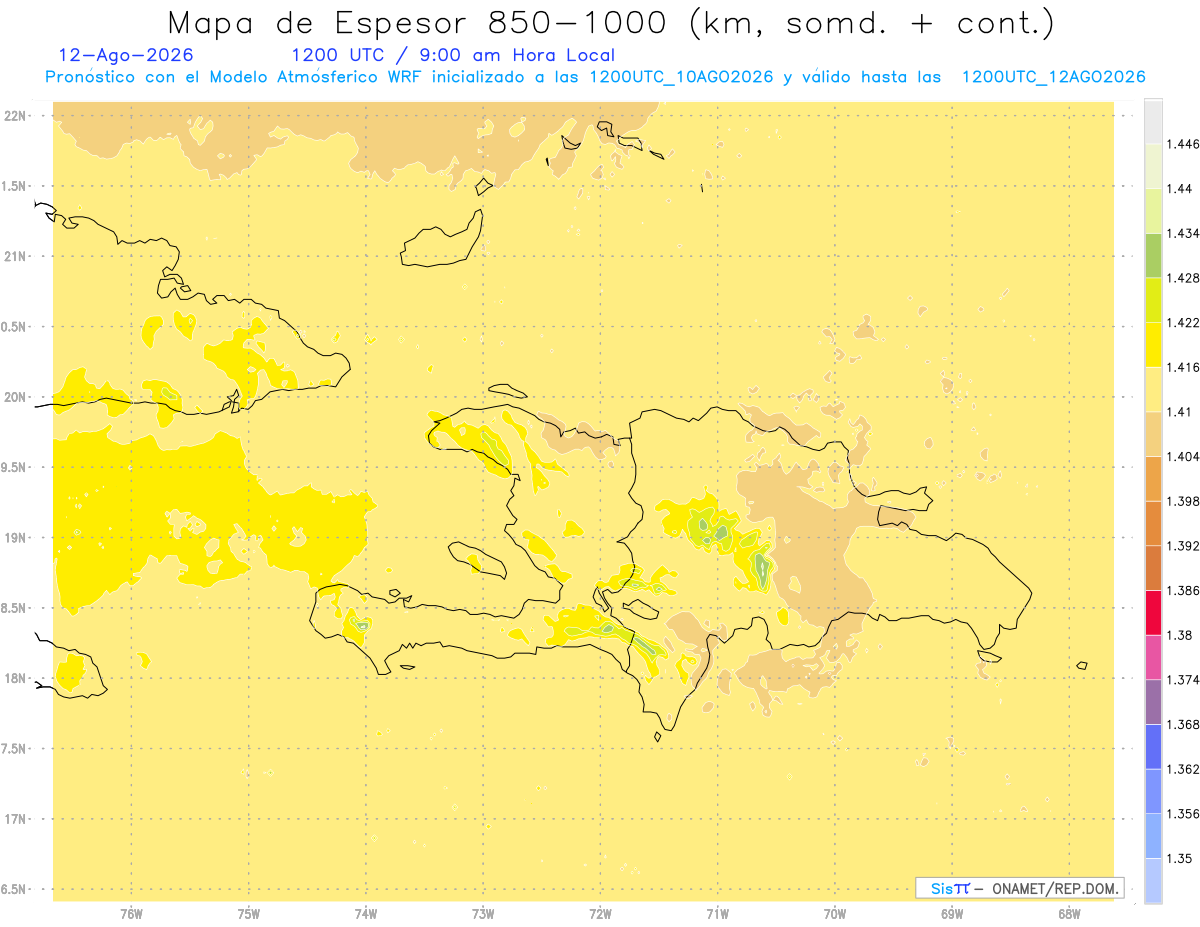Click the blue swatch between 1.362 and 1.368
This screenshot has height=927, width=1200.
(x=1153, y=747)
